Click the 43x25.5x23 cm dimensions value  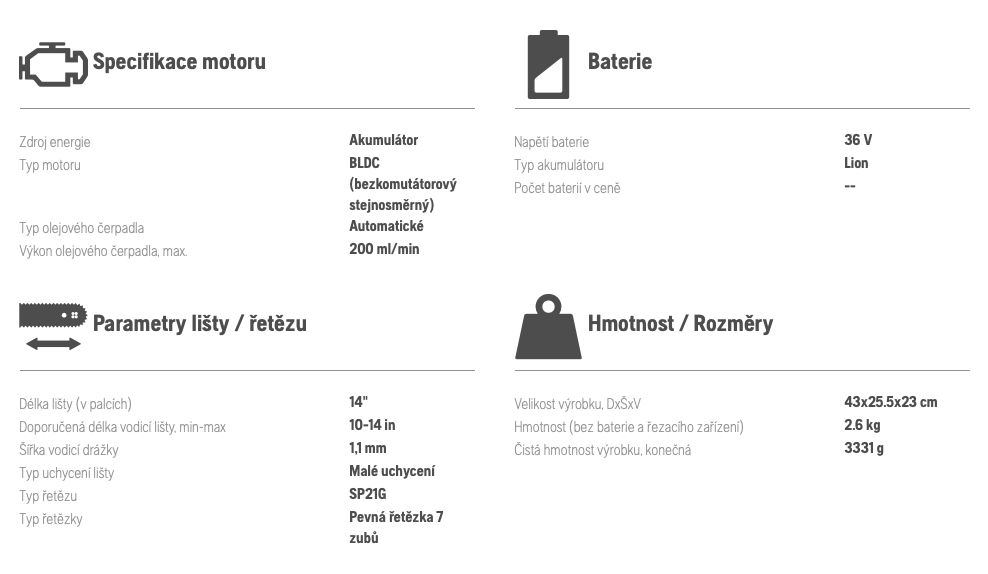coord(890,402)
